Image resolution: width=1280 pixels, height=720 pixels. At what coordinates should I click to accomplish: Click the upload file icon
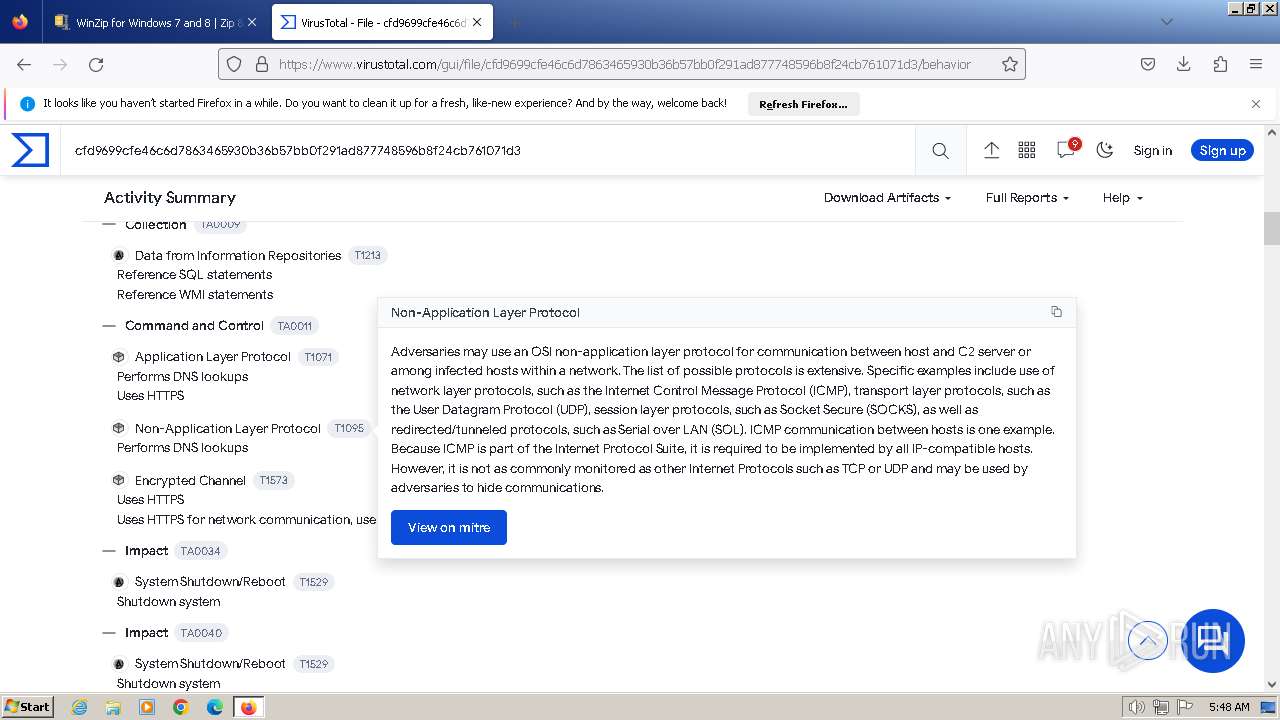coord(991,150)
